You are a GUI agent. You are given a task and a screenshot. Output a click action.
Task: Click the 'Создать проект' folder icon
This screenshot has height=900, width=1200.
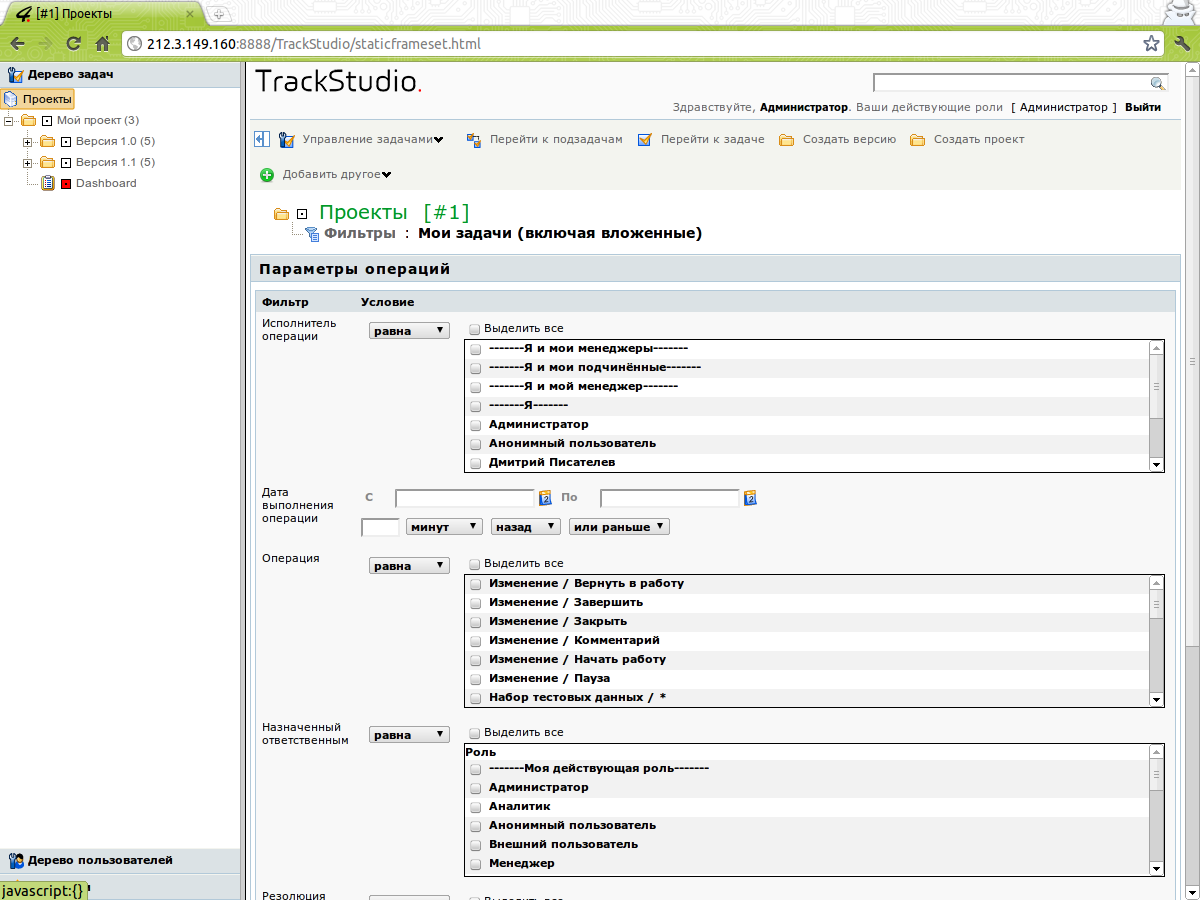point(918,140)
